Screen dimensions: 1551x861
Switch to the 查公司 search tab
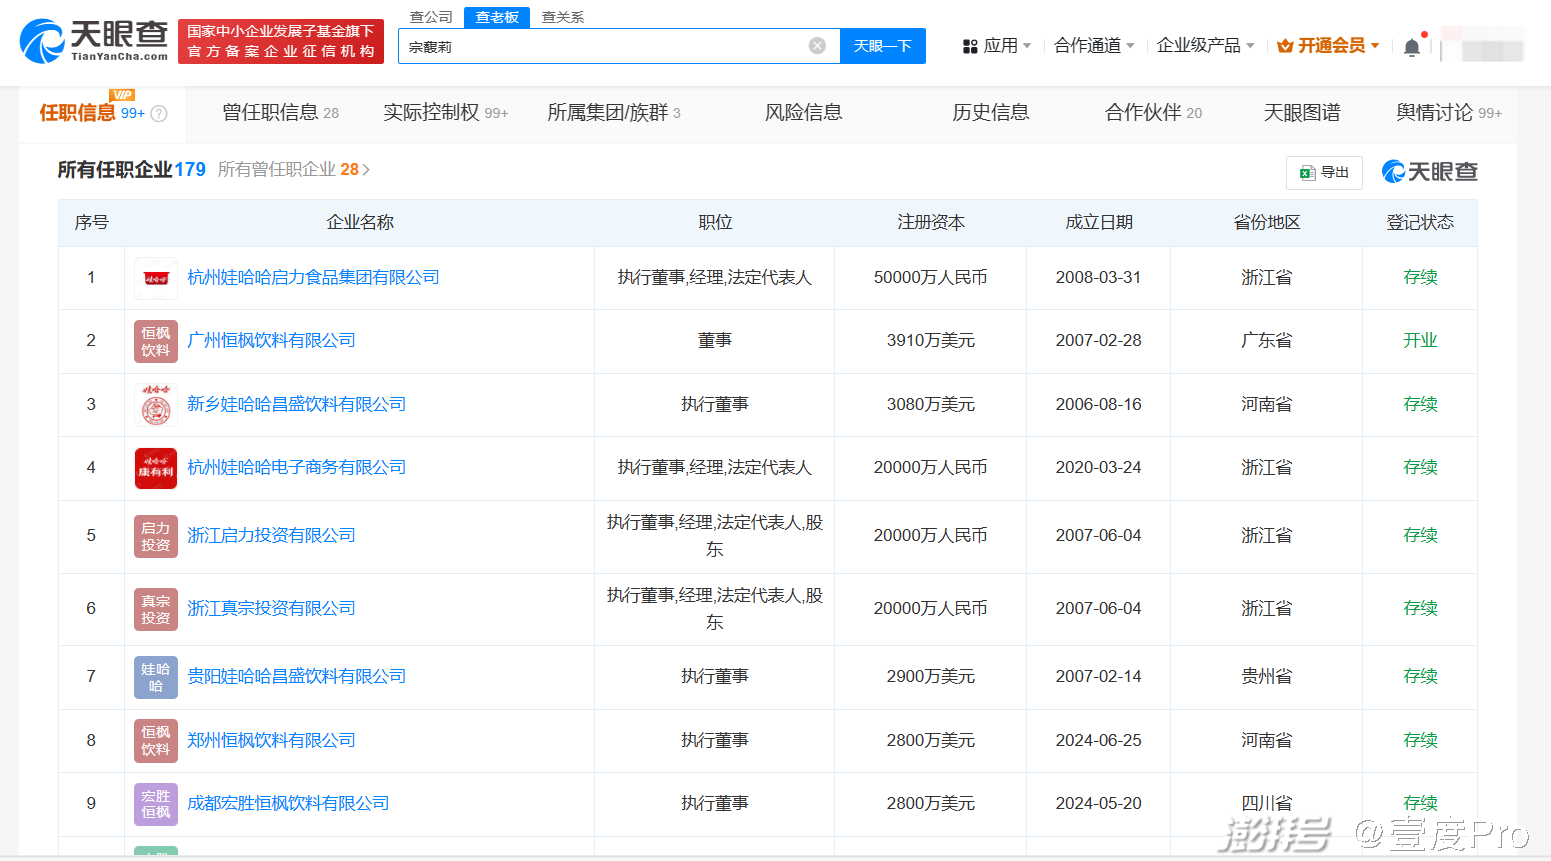[431, 17]
